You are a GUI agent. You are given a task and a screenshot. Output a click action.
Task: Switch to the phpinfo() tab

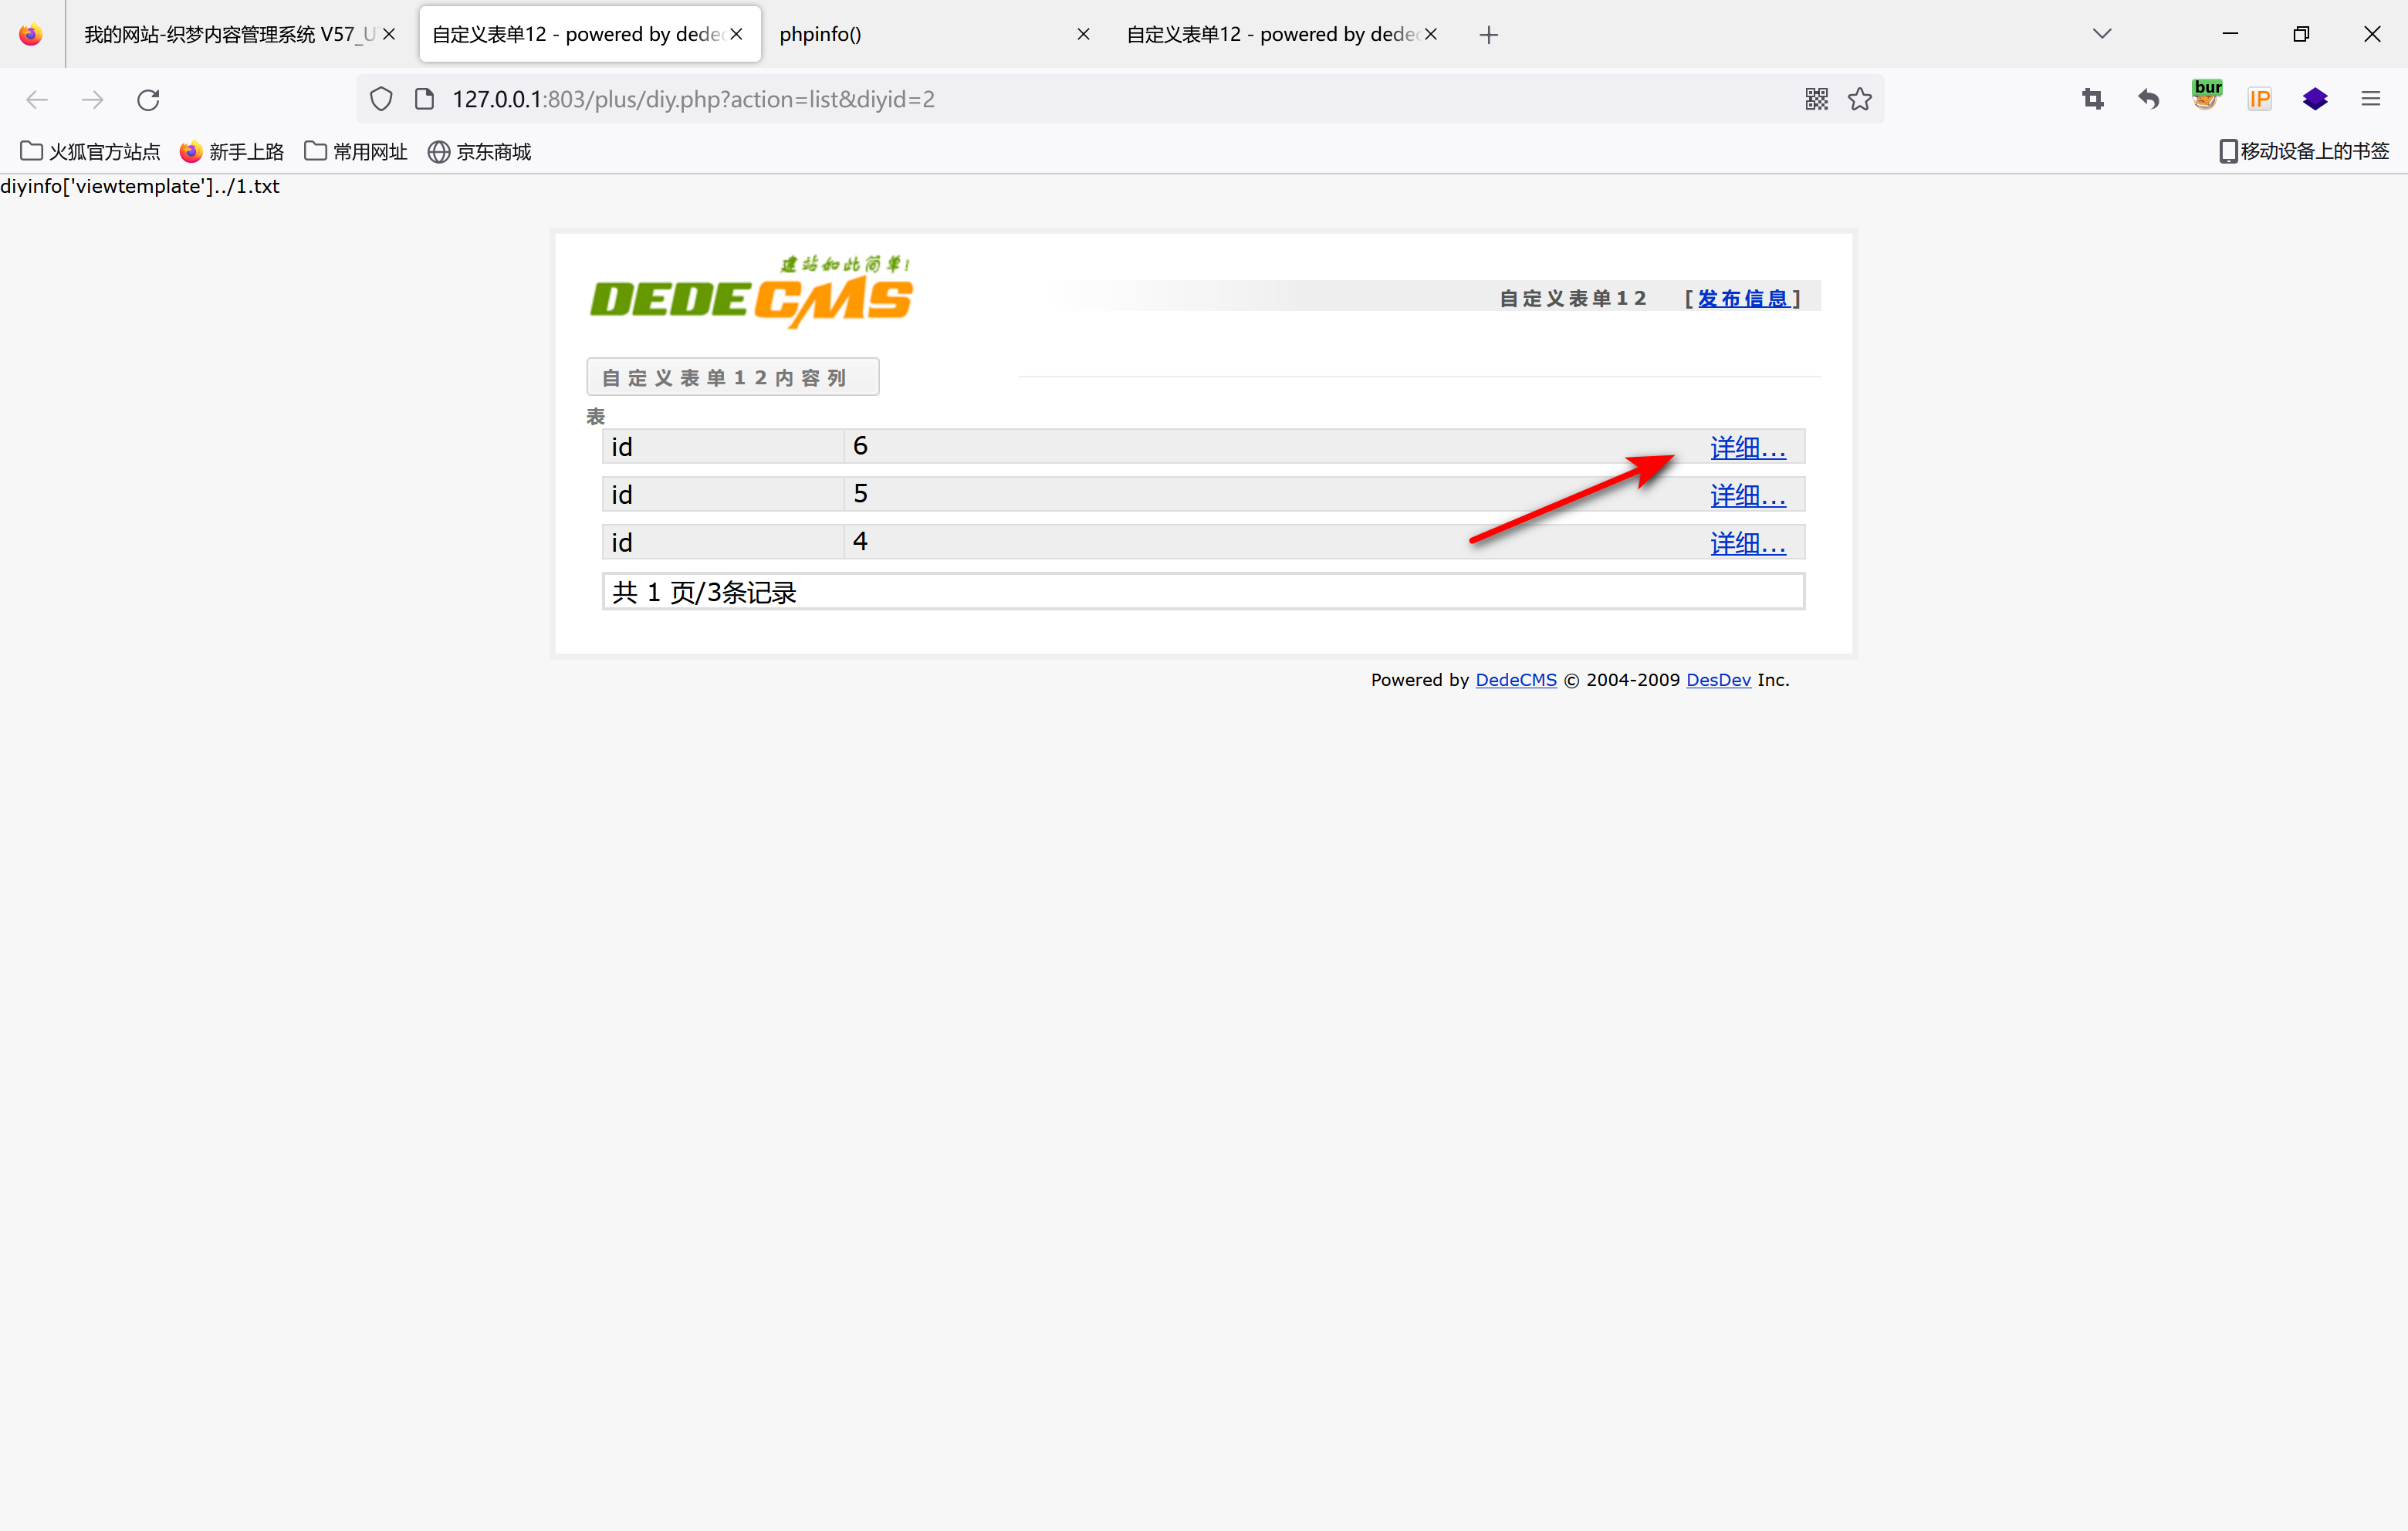point(920,34)
